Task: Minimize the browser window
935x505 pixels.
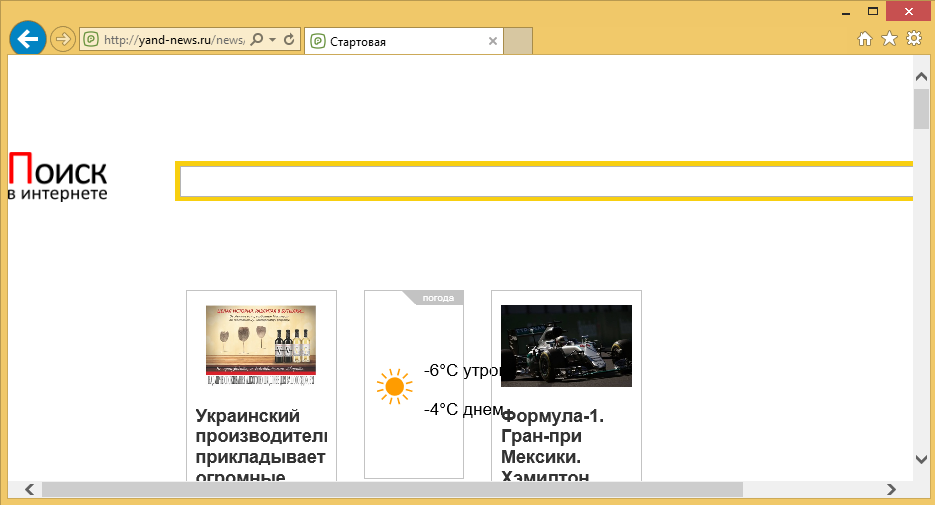Action: (846, 12)
